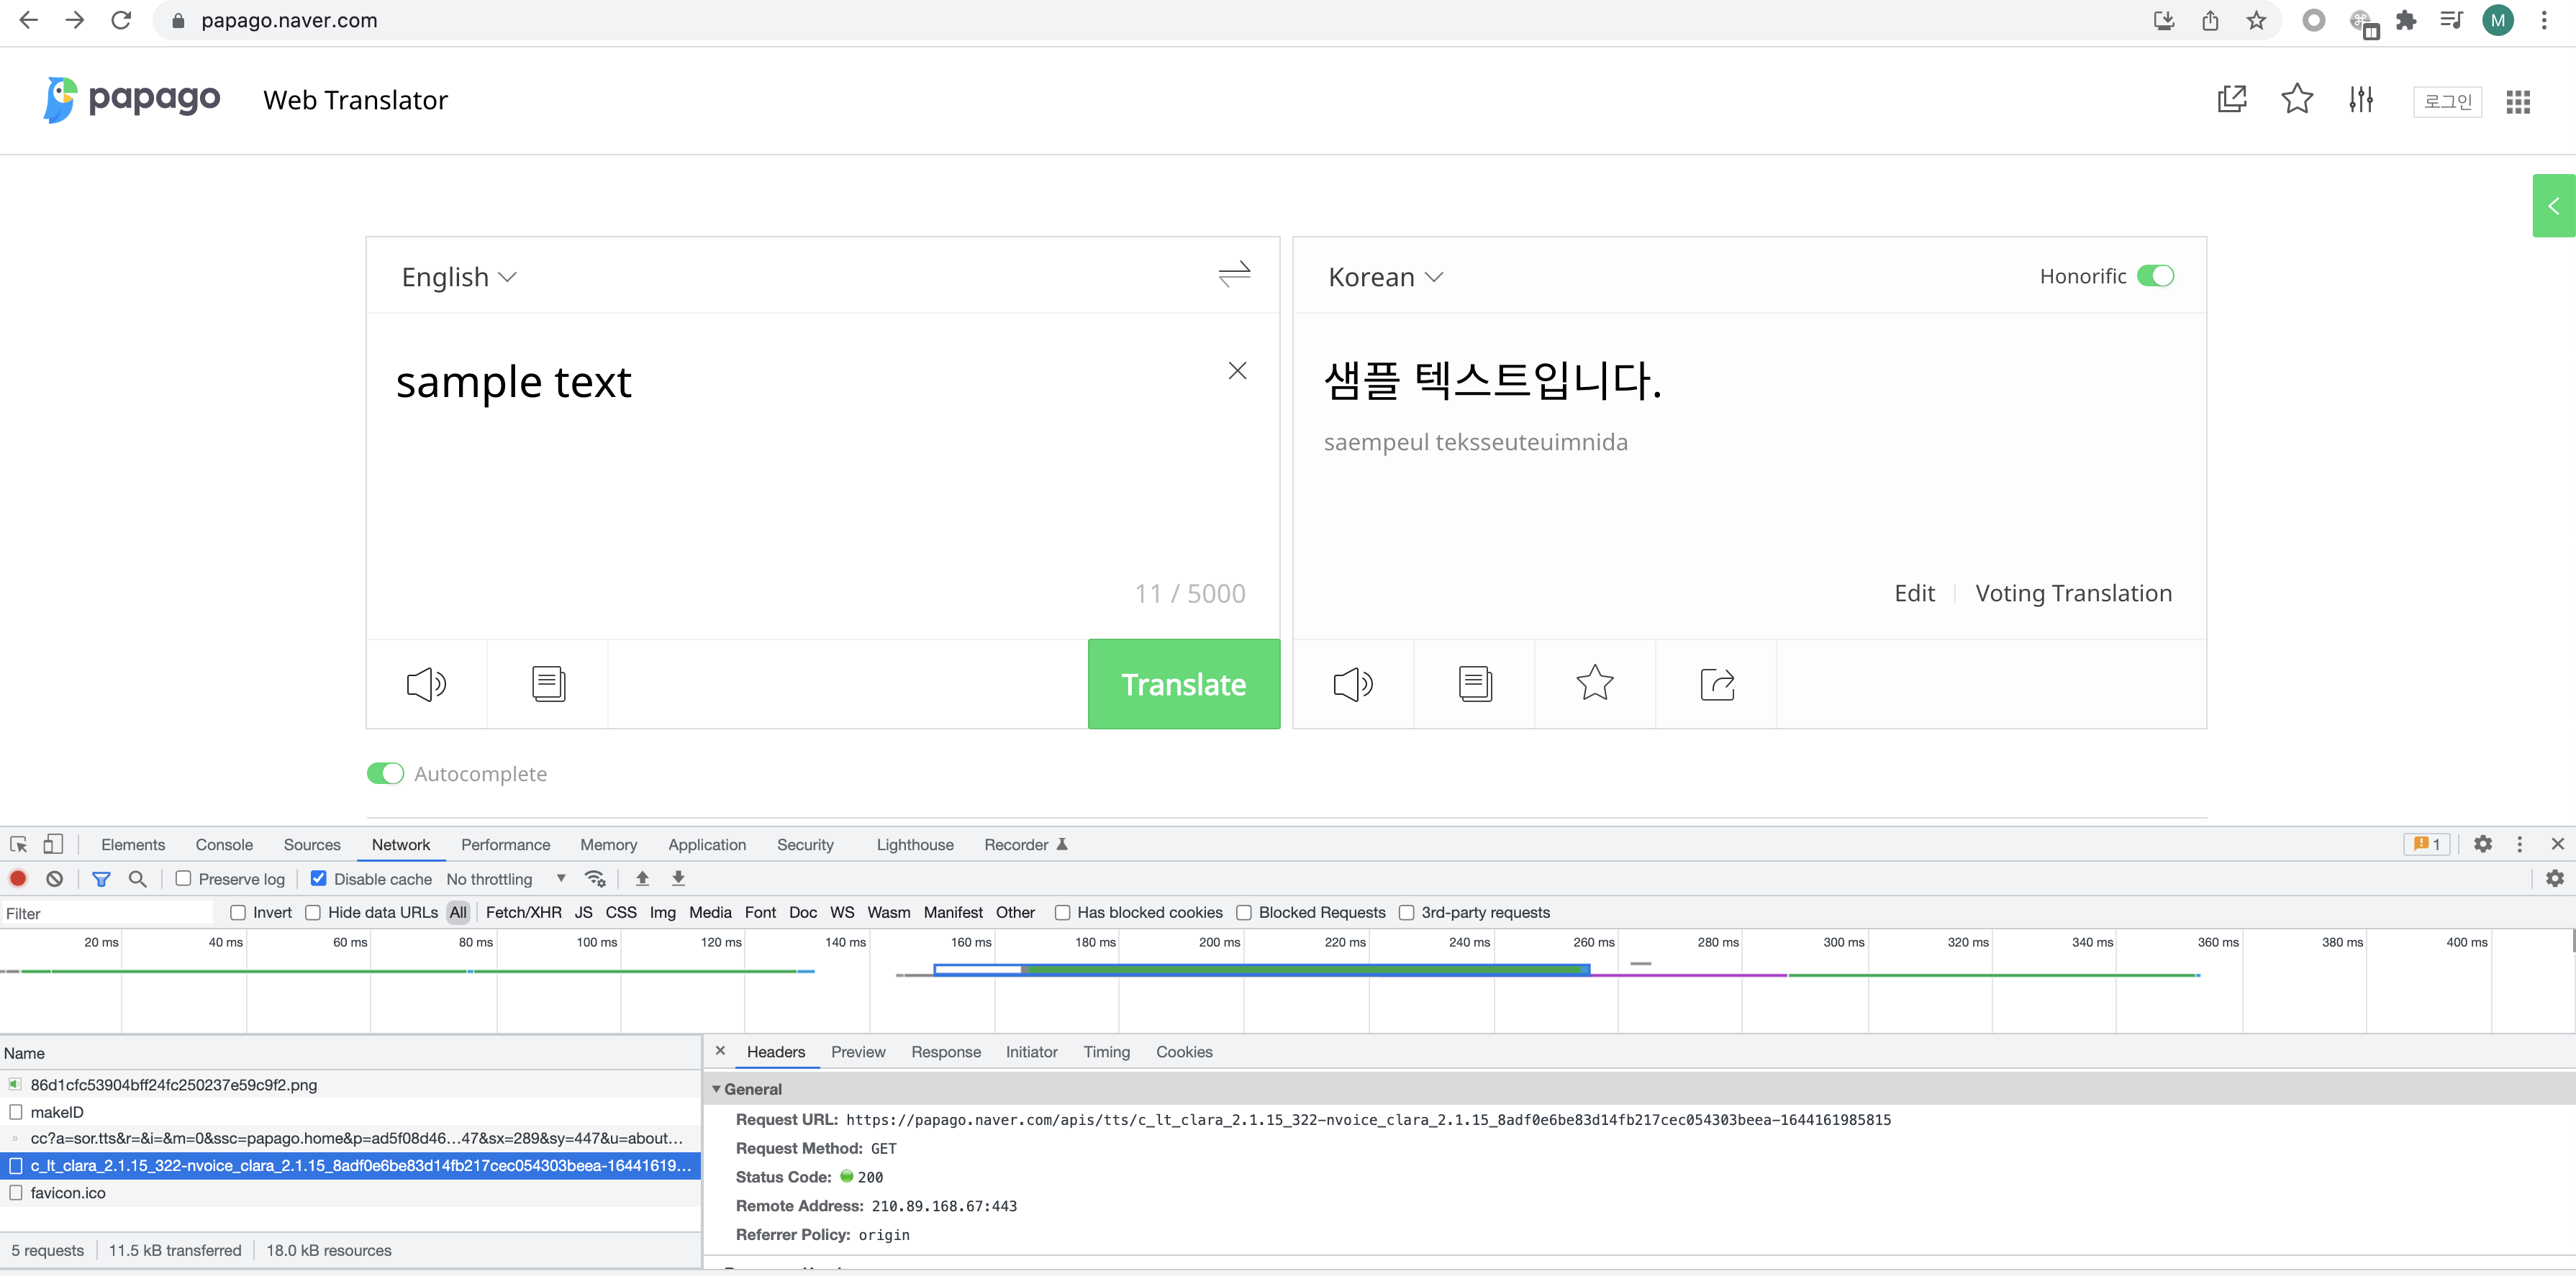Switch to Console tab in DevTools

[x=224, y=845]
